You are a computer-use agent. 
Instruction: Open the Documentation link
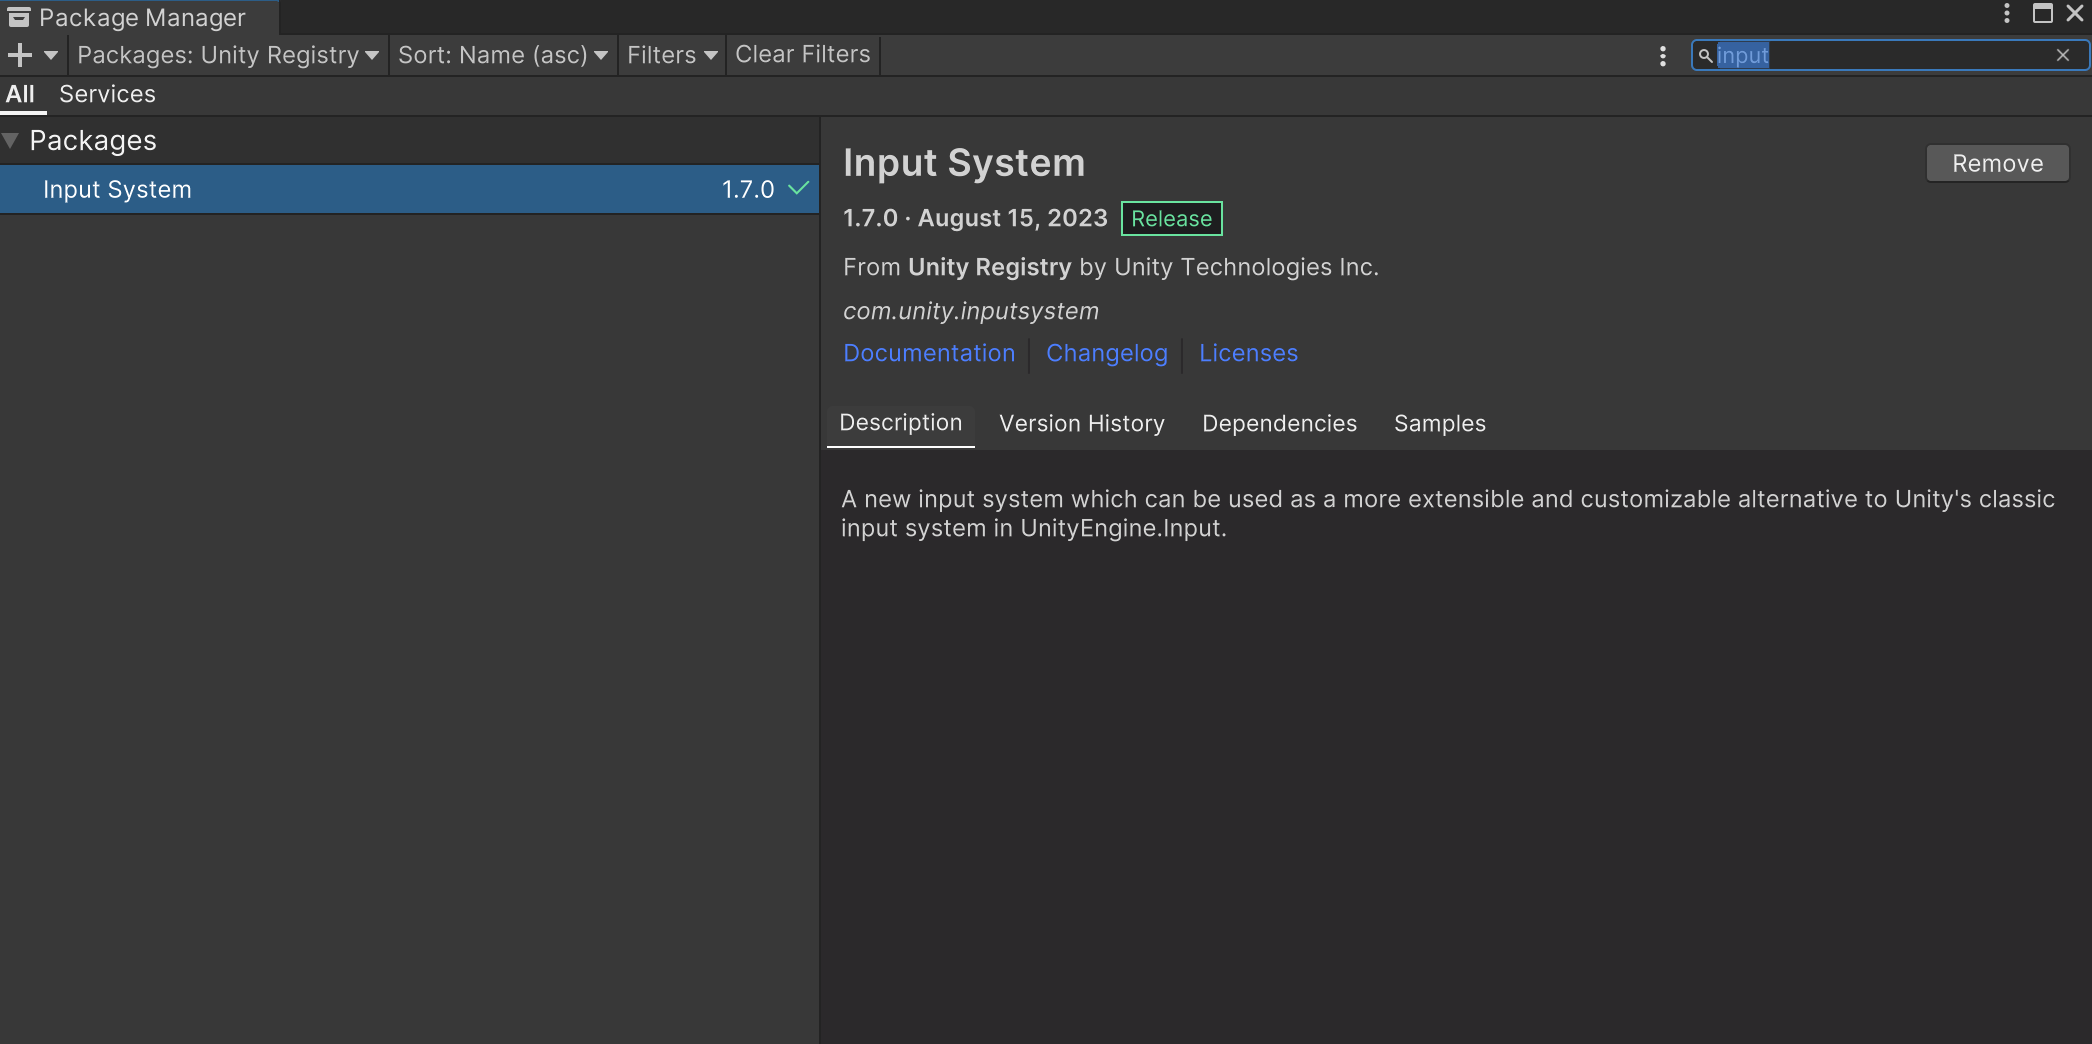click(x=929, y=353)
